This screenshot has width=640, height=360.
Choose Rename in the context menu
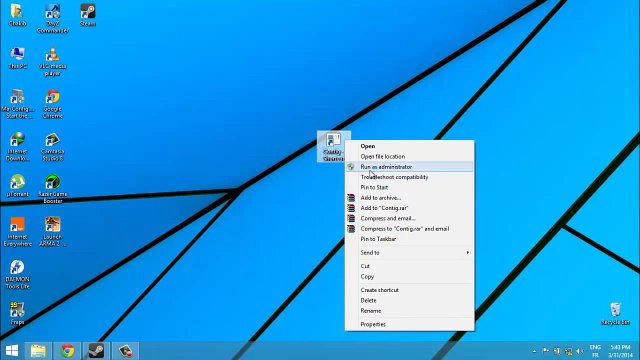409,311
